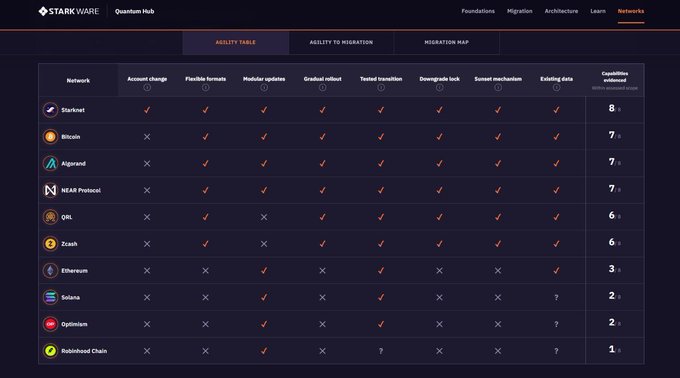Click the QRL Modular updates cross mark
The image size is (680, 378).
click(x=264, y=217)
